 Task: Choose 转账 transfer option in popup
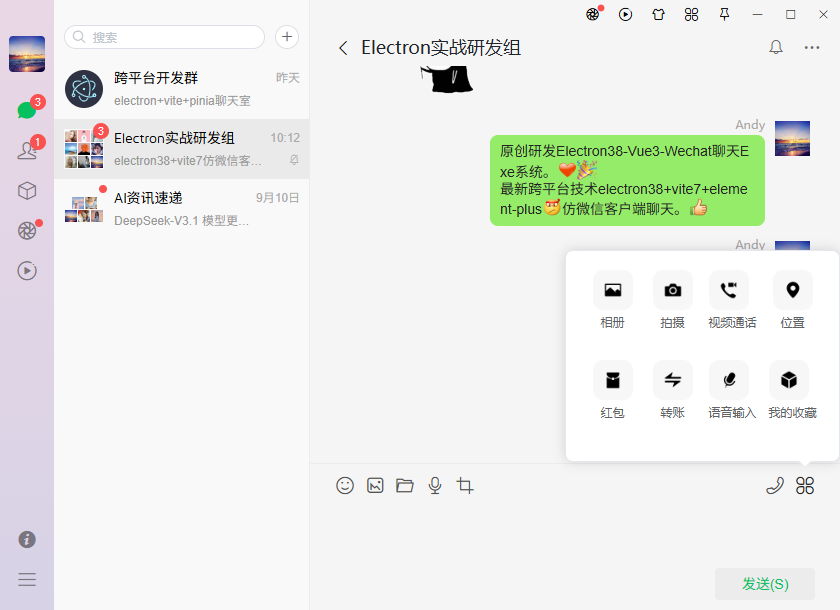[x=673, y=390]
